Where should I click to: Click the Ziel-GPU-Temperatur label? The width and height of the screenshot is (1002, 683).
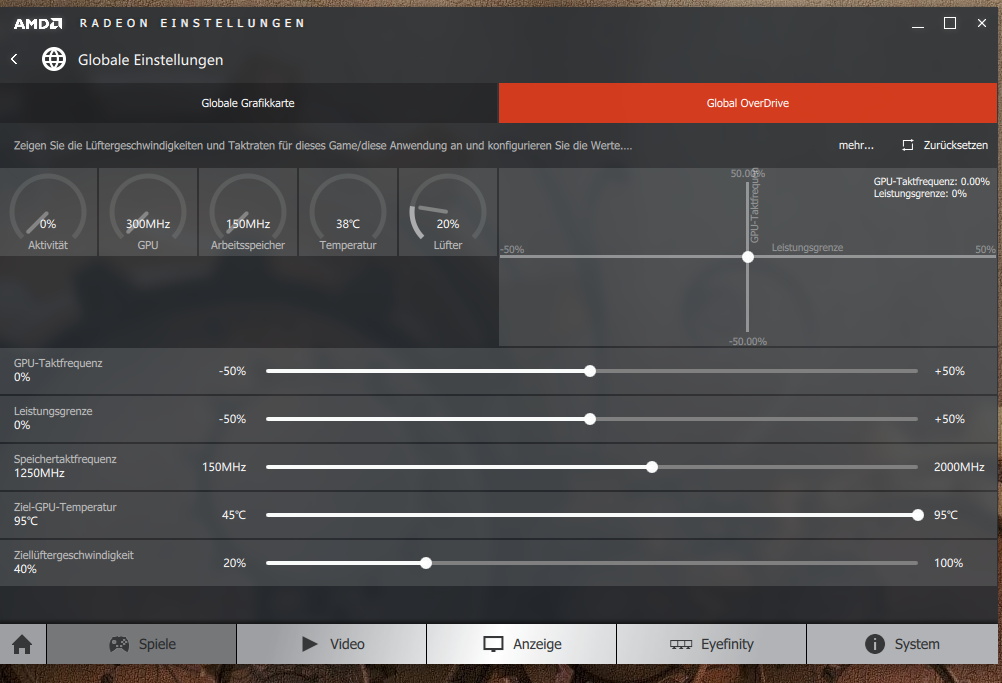click(65, 507)
